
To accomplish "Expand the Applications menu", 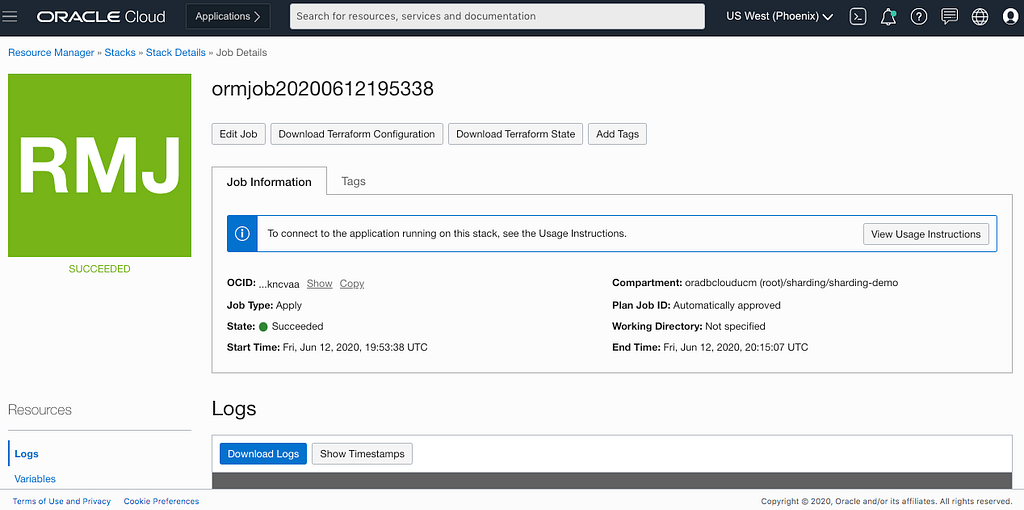I will [228, 16].
